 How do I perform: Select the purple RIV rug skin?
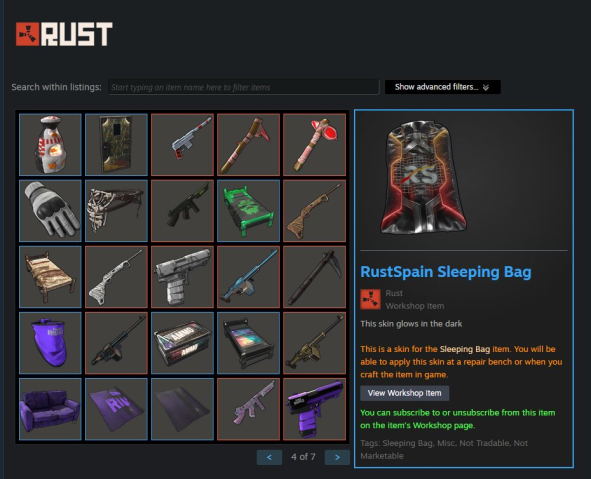pos(116,409)
